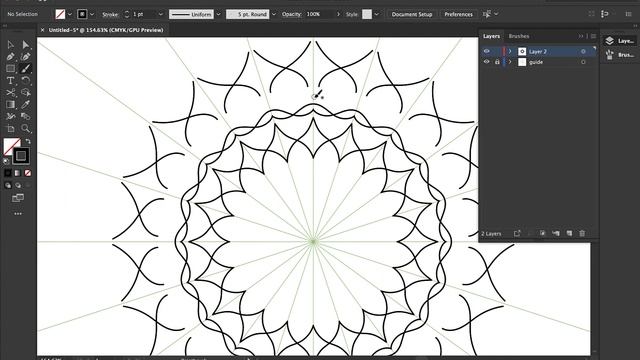Switch to Brushes tab

[519, 36]
